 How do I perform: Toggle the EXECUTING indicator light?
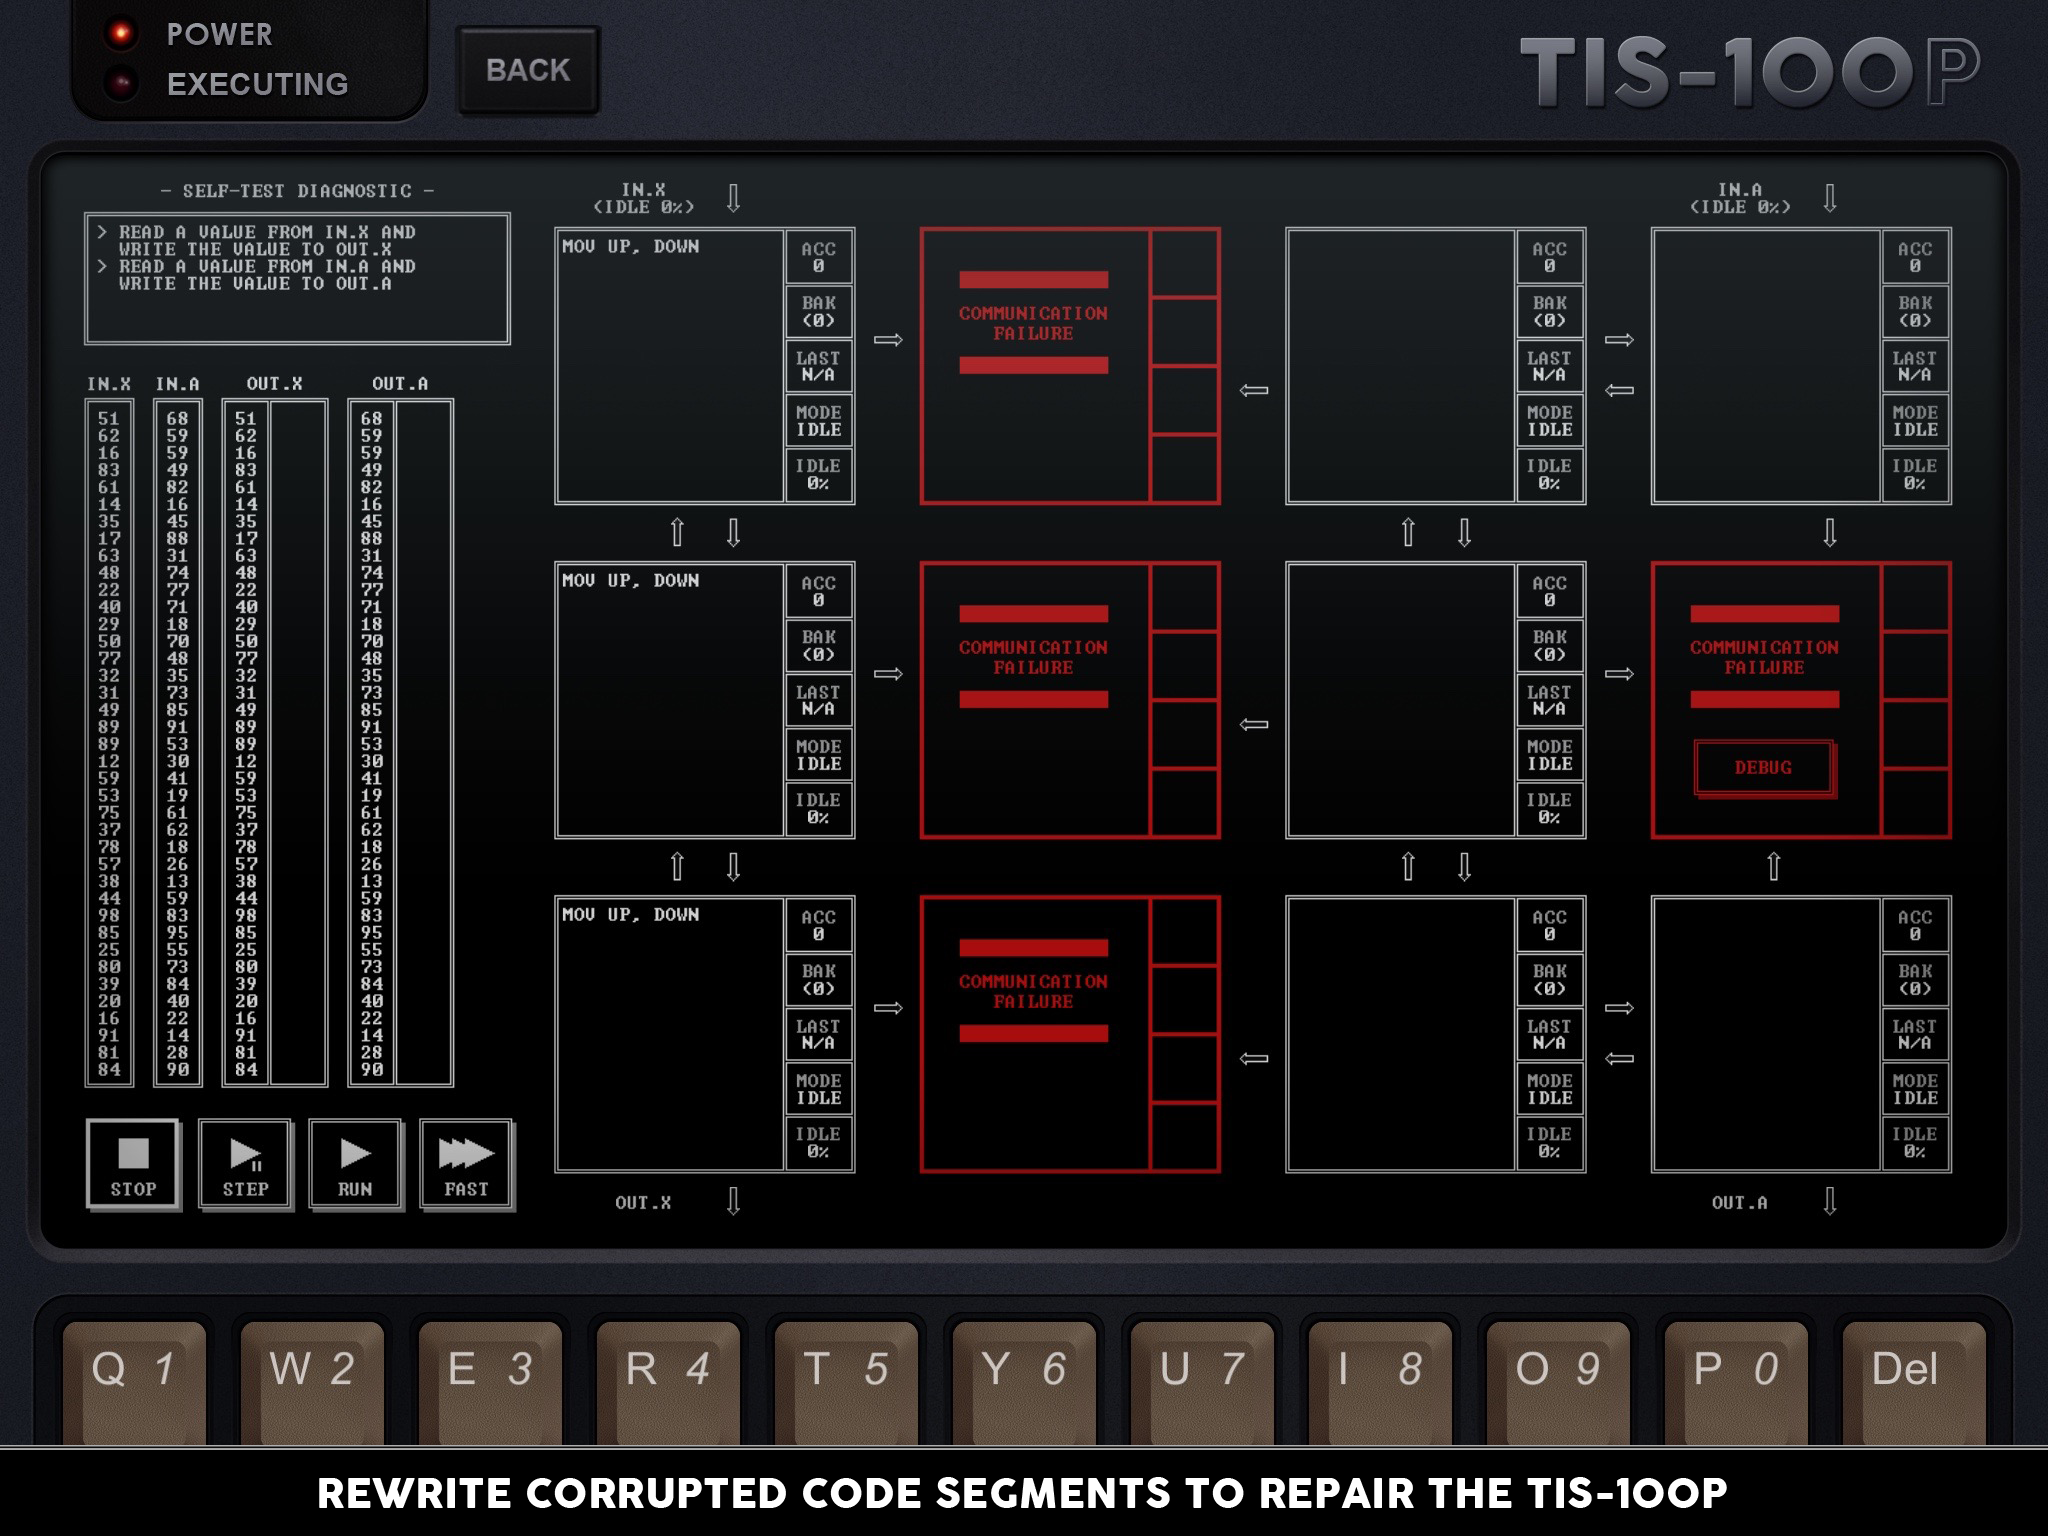[x=121, y=82]
